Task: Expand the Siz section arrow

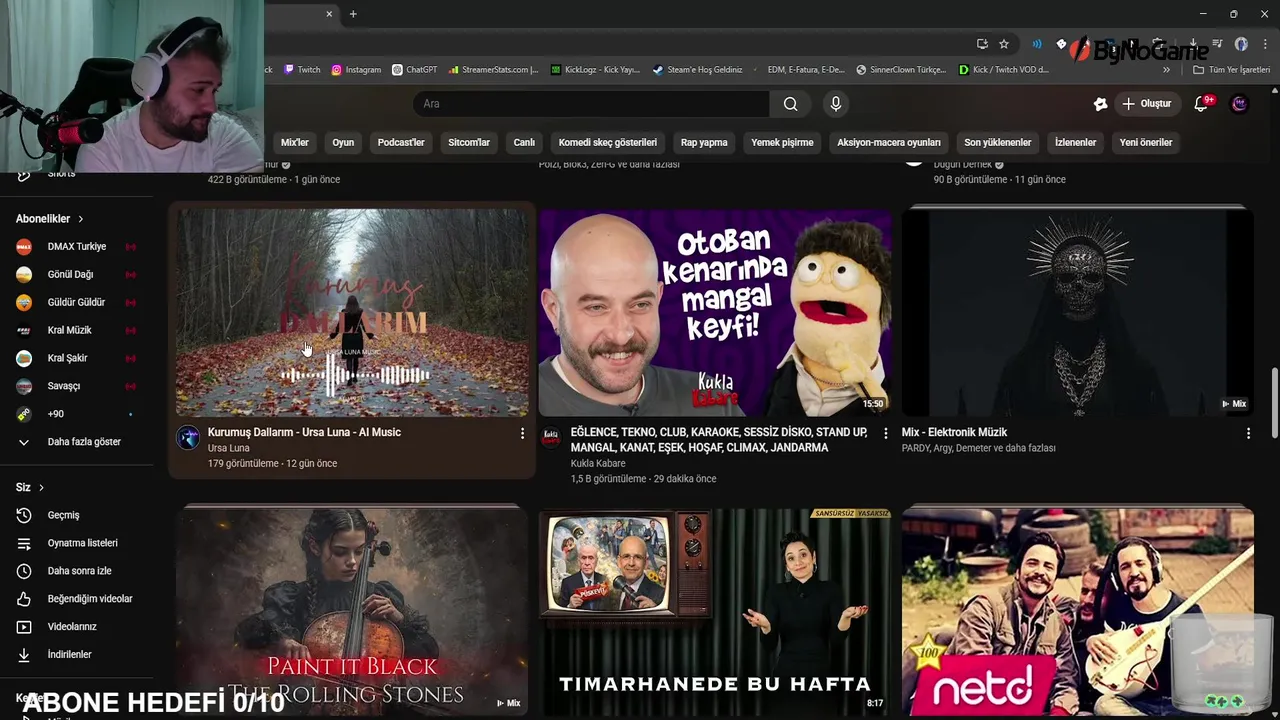Action: point(41,488)
